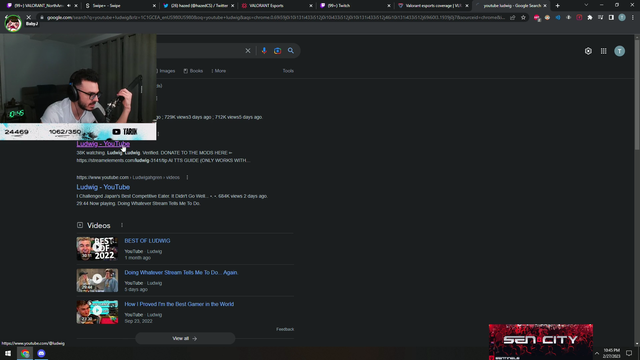Close the VALORANT Esports tab
This screenshot has height=360, width=640.
(311, 6)
